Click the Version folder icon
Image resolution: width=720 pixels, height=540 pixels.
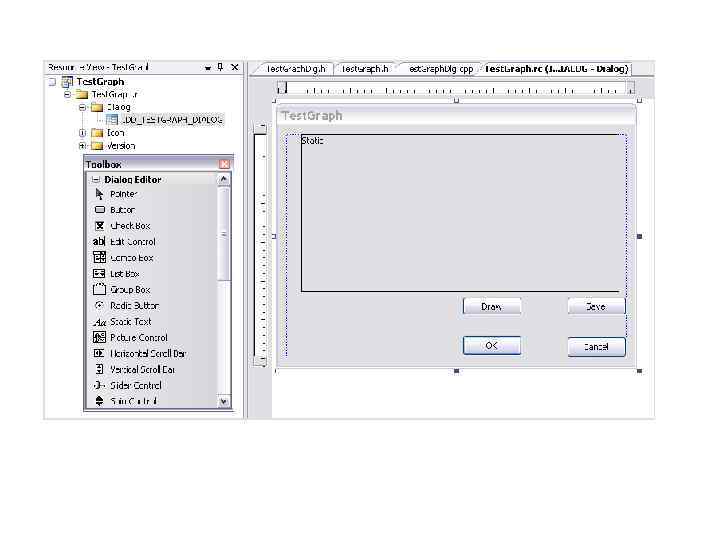tap(97, 146)
